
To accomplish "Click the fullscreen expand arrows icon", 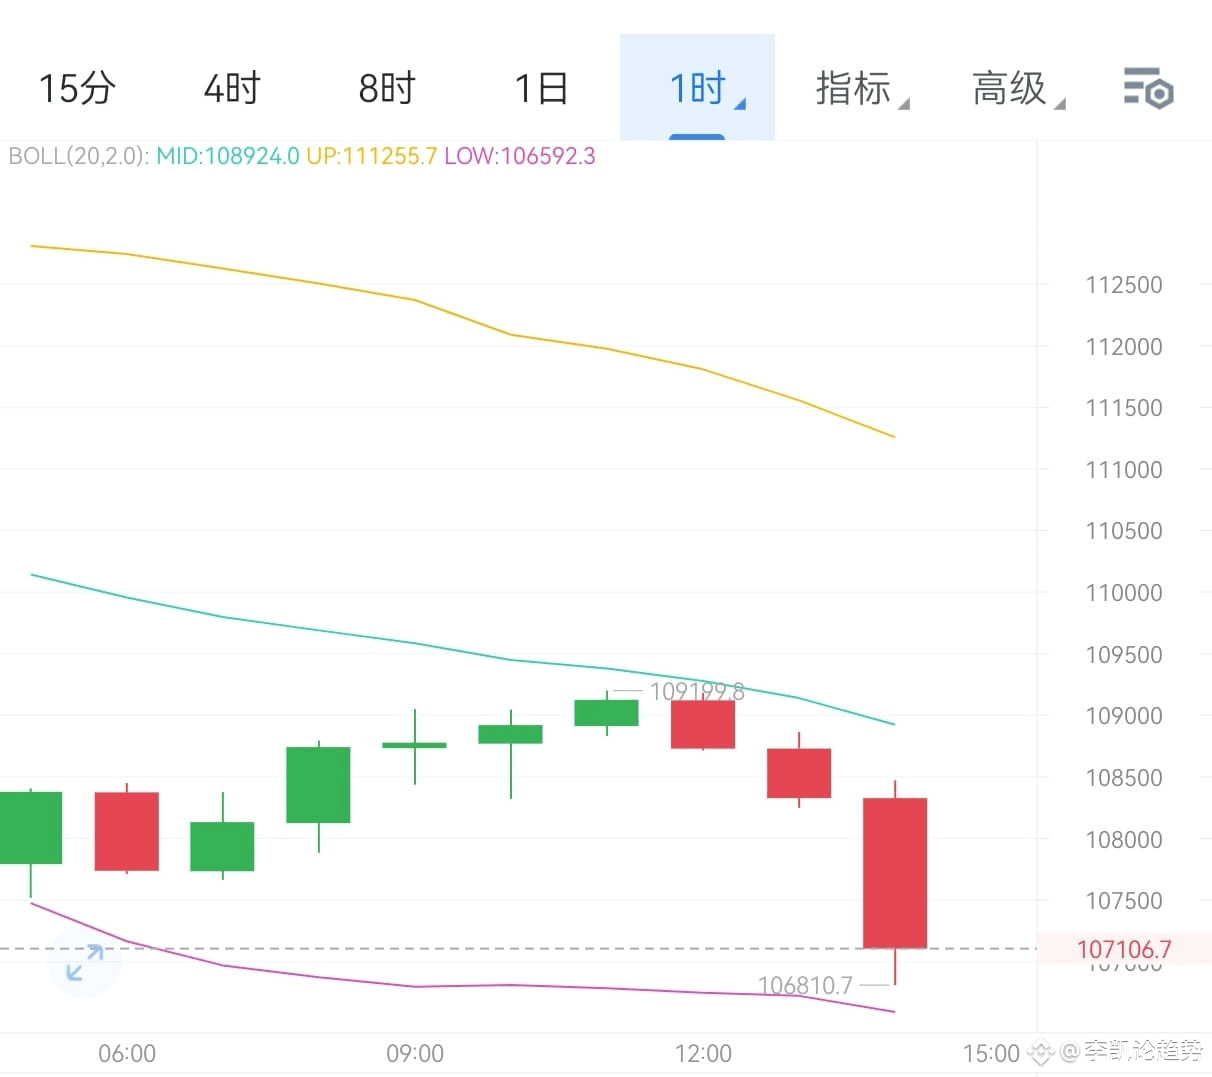I will point(84,963).
